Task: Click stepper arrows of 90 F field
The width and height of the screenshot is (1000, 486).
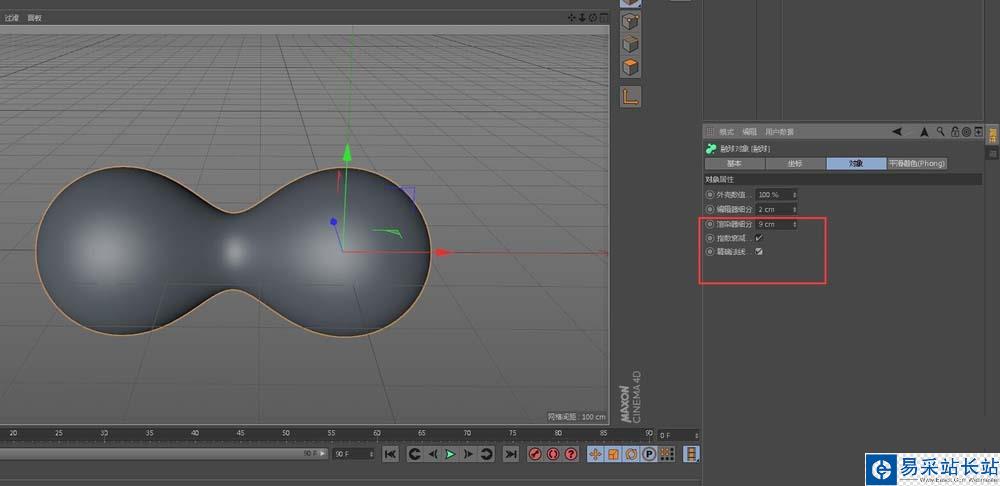Action: click(372, 454)
